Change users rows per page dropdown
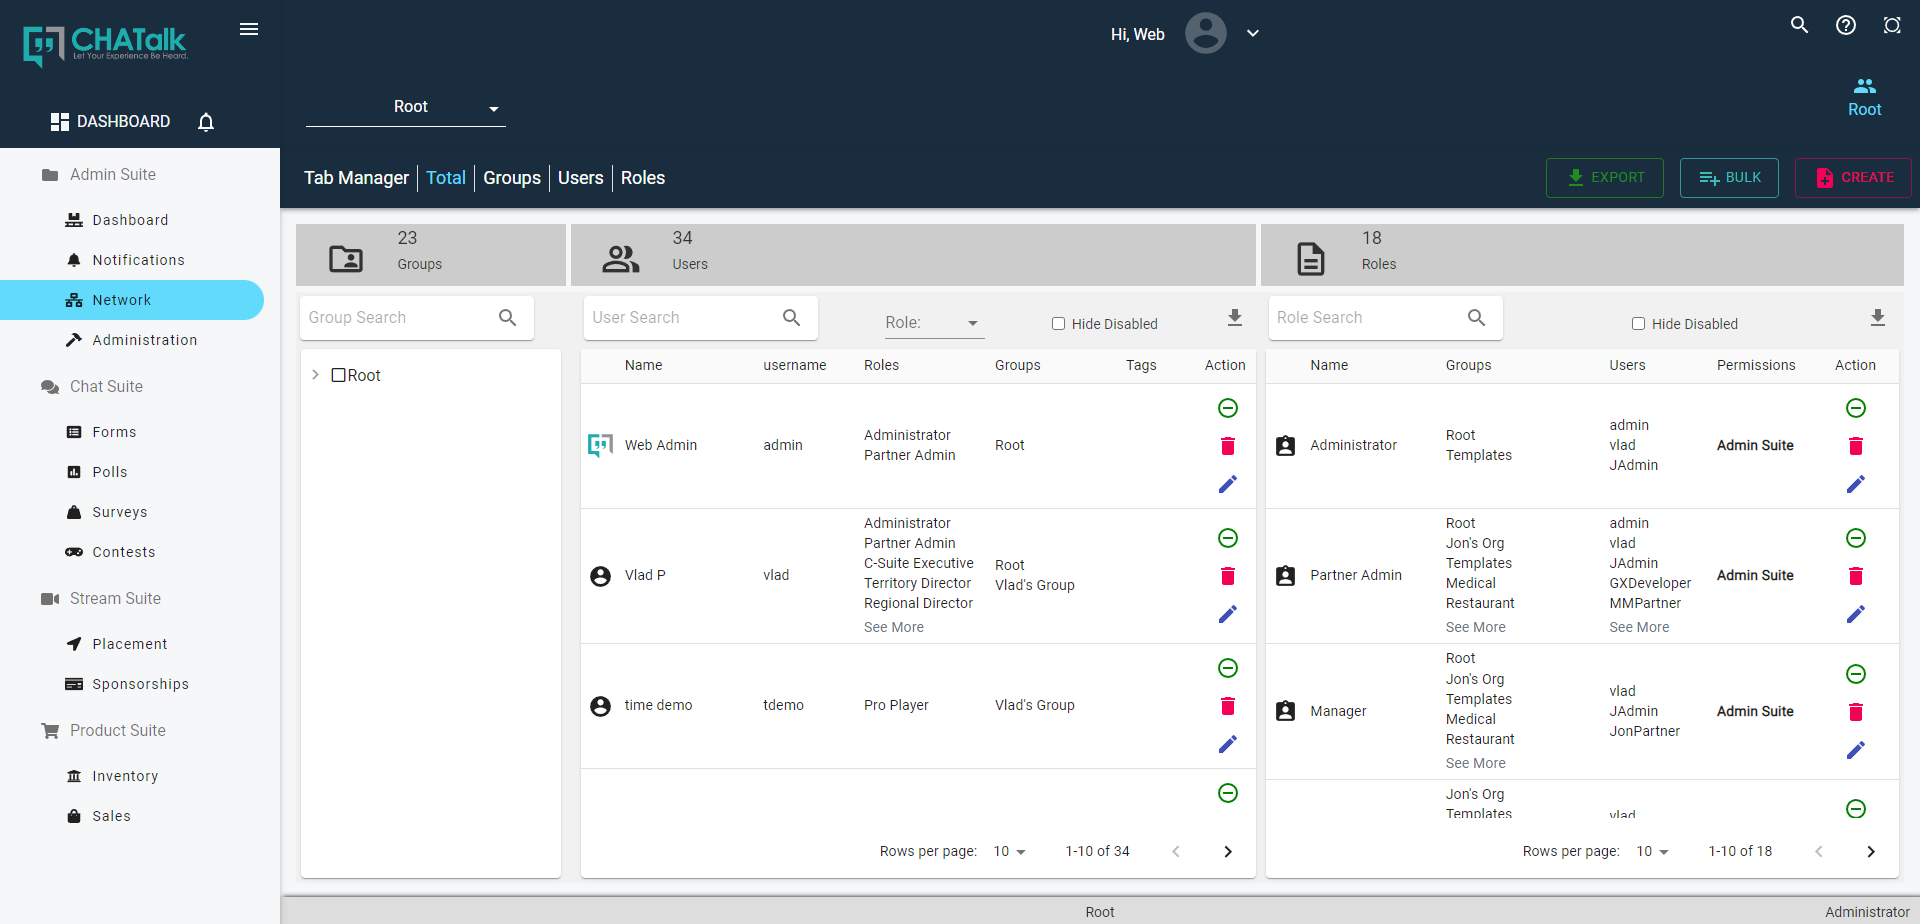 tap(1010, 852)
